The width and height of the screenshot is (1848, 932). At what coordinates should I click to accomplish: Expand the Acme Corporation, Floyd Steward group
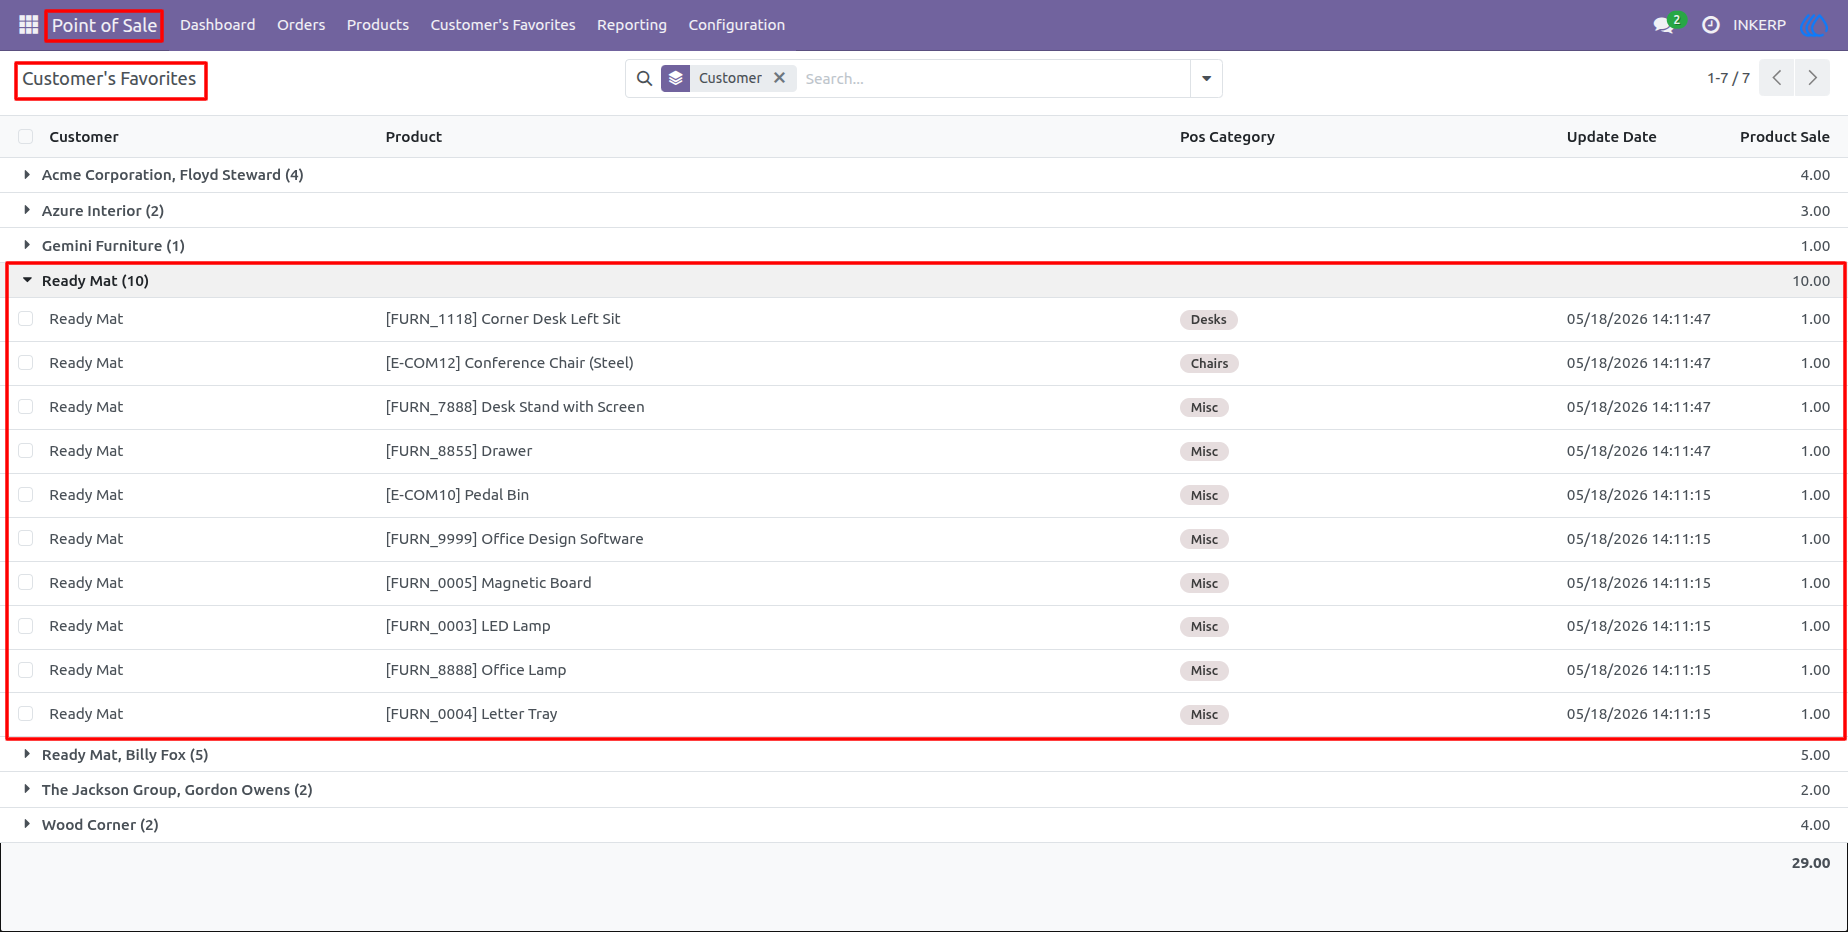point(27,175)
